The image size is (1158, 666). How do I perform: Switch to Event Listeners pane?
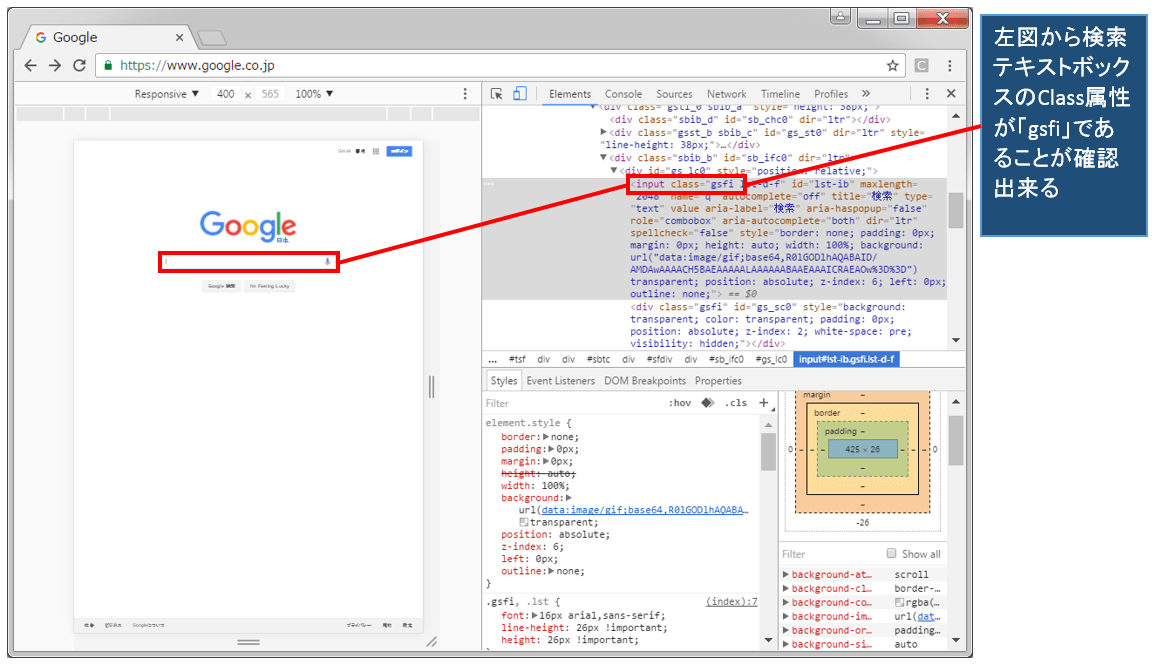coord(561,381)
